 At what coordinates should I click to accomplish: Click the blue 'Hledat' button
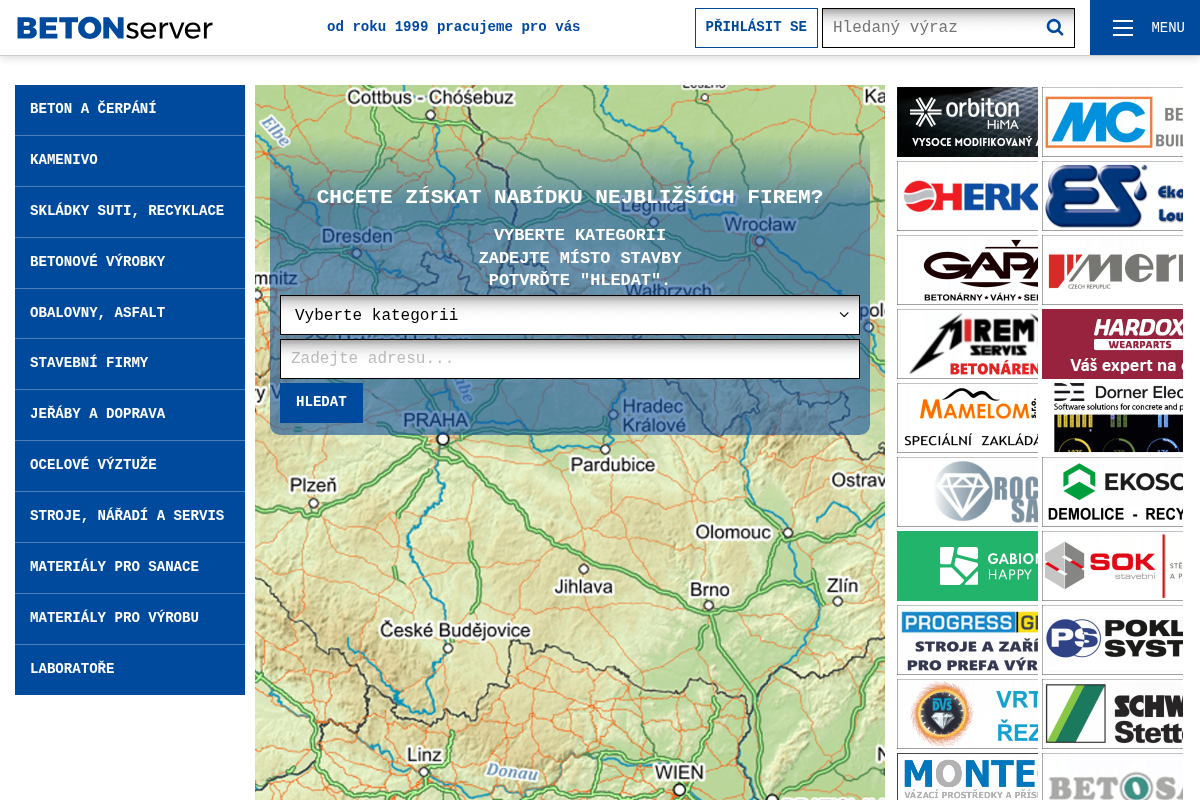(x=321, y=403)
